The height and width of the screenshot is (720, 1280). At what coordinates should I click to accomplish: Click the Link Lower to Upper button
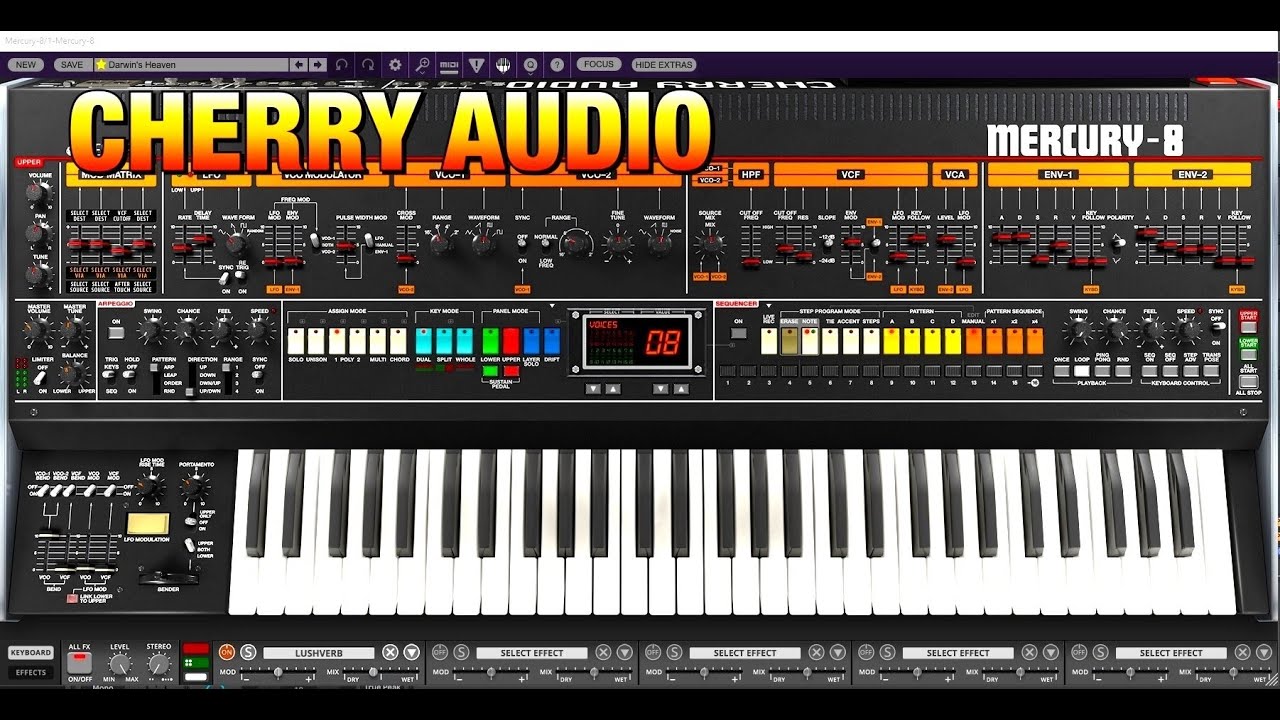coord(72,598)
